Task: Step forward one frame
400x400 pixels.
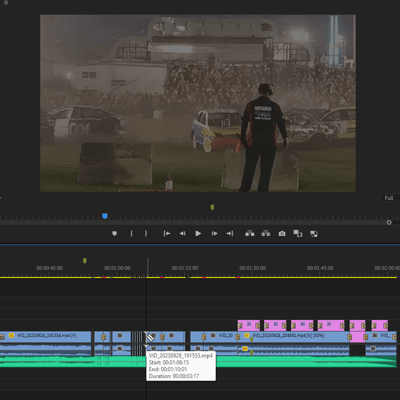Action: pos(214,234)
